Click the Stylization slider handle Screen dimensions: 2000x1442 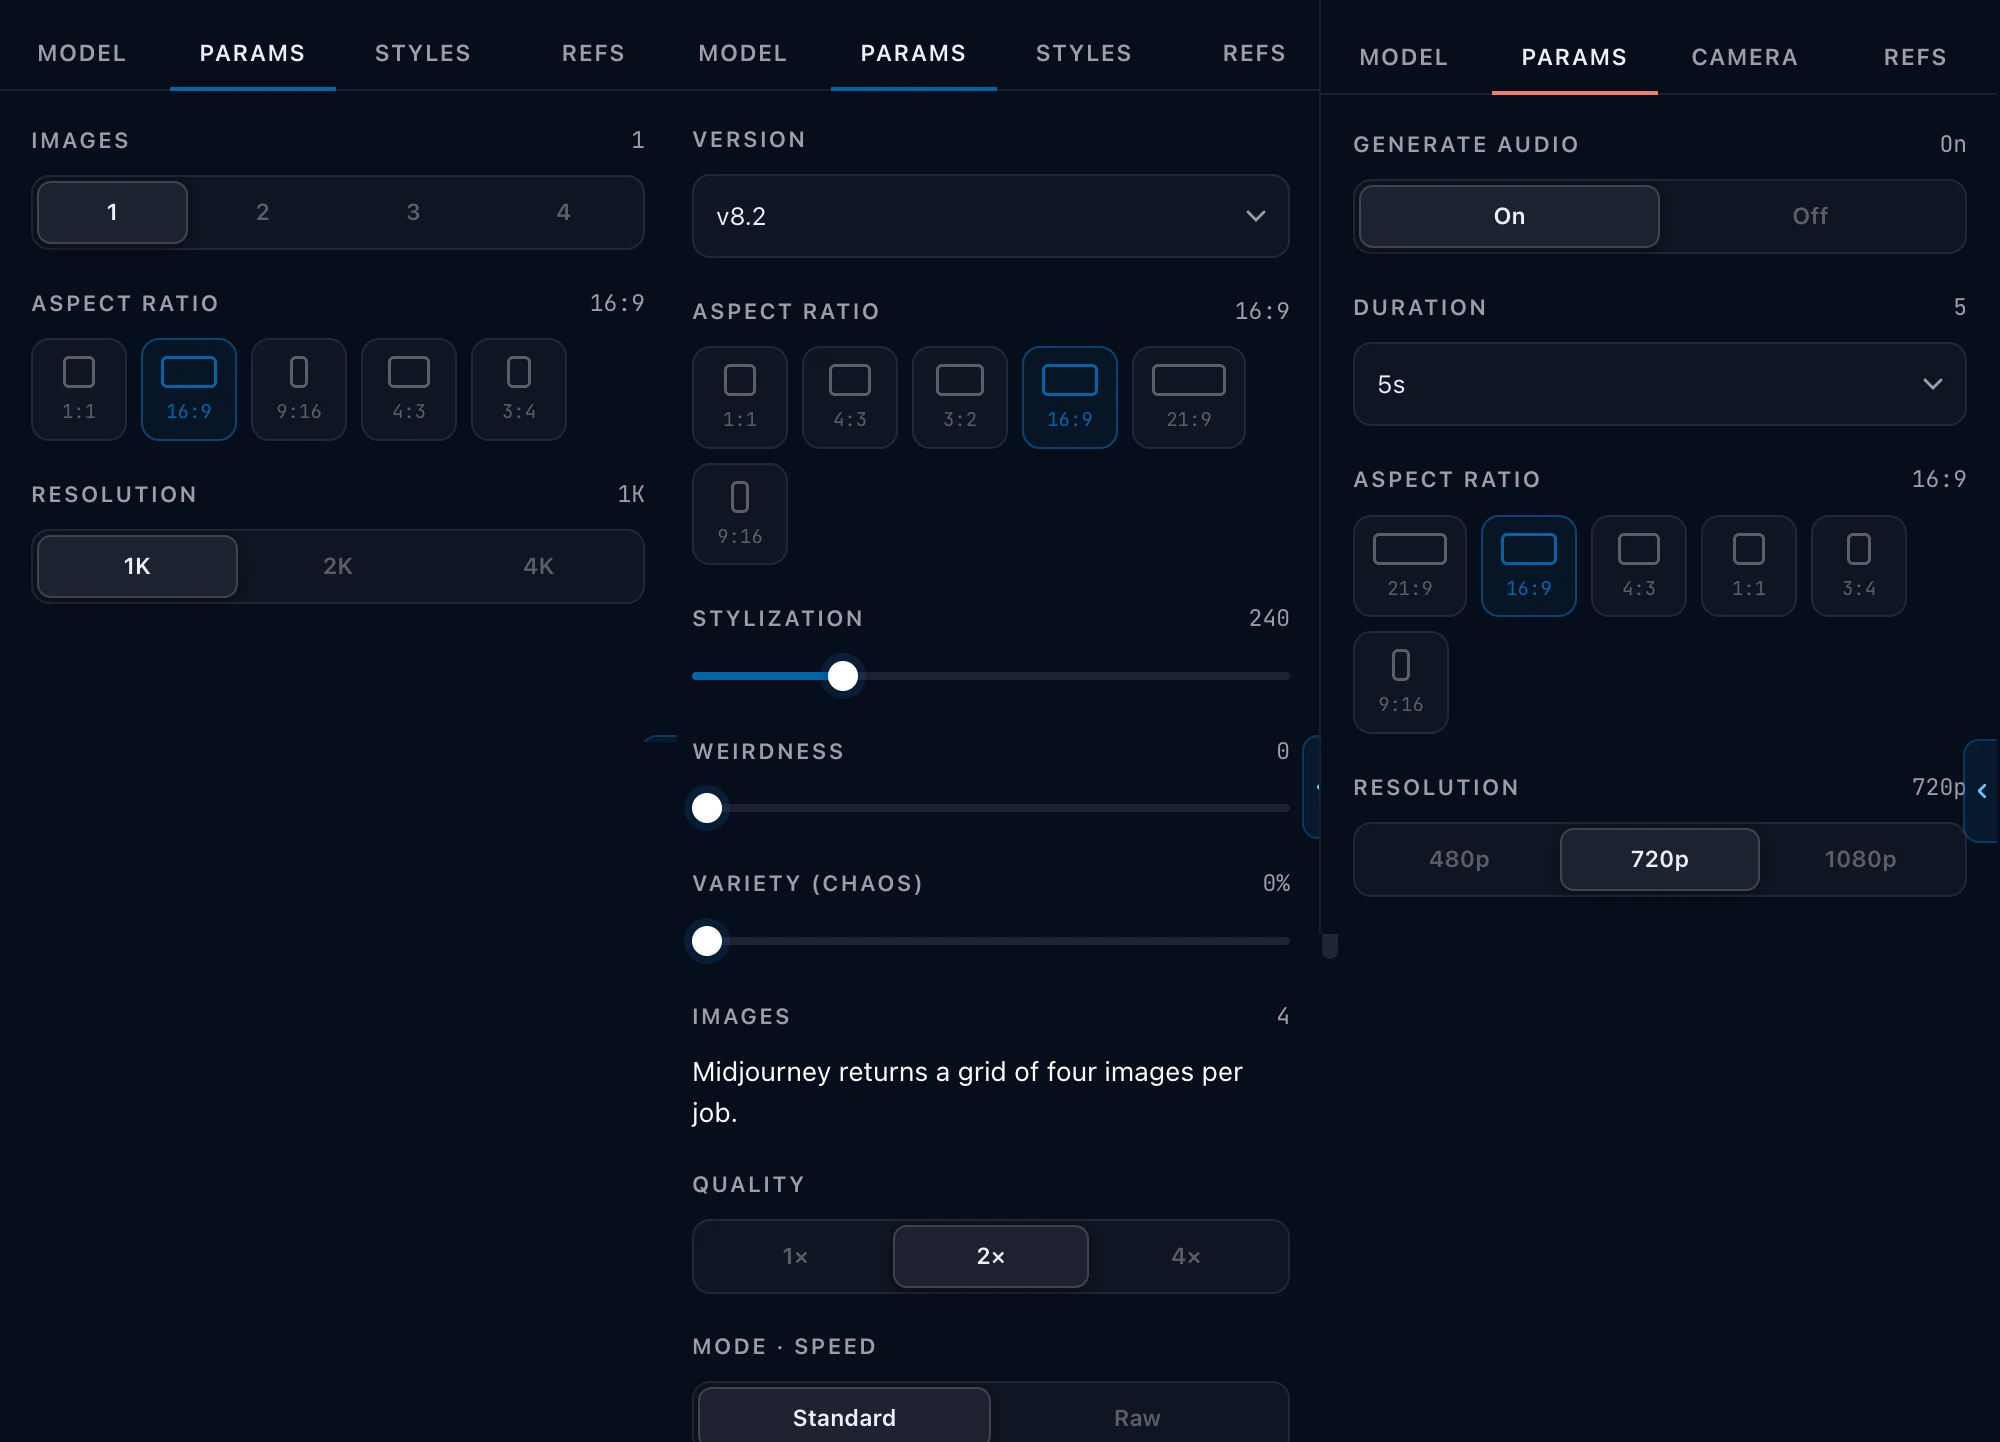(x=843, y=676)
